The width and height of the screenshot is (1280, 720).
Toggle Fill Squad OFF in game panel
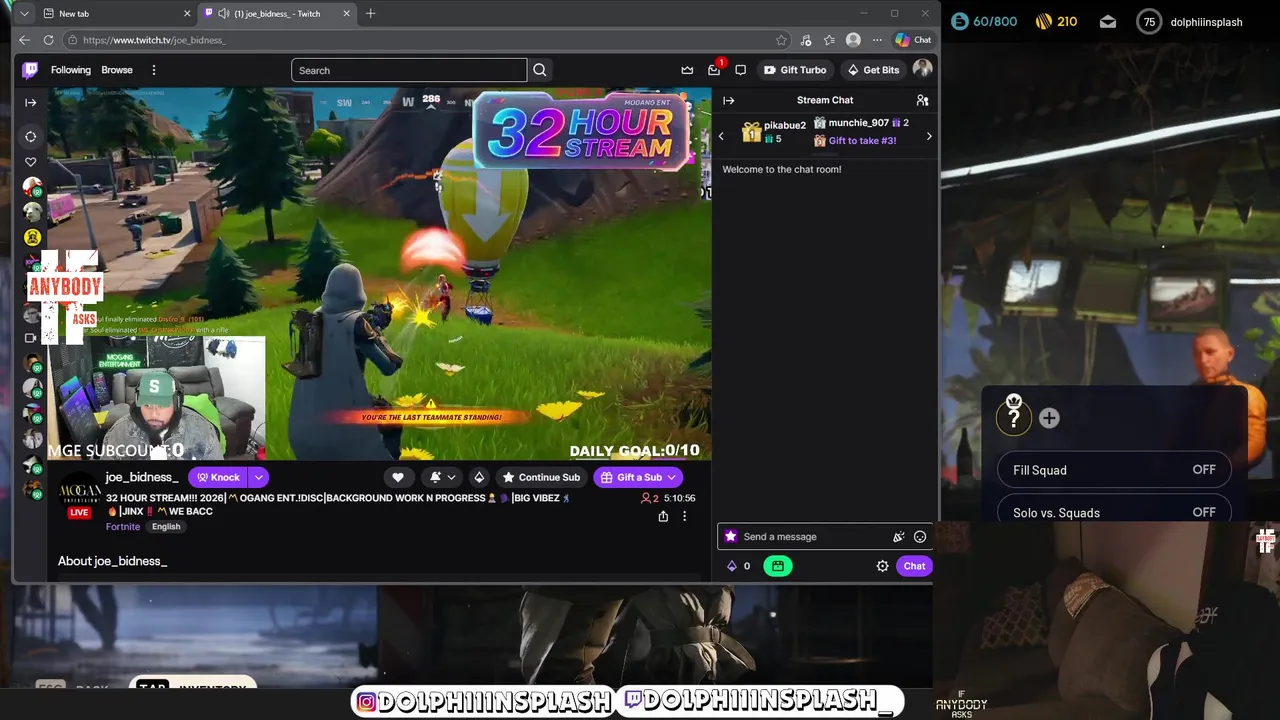point(1114,470)
